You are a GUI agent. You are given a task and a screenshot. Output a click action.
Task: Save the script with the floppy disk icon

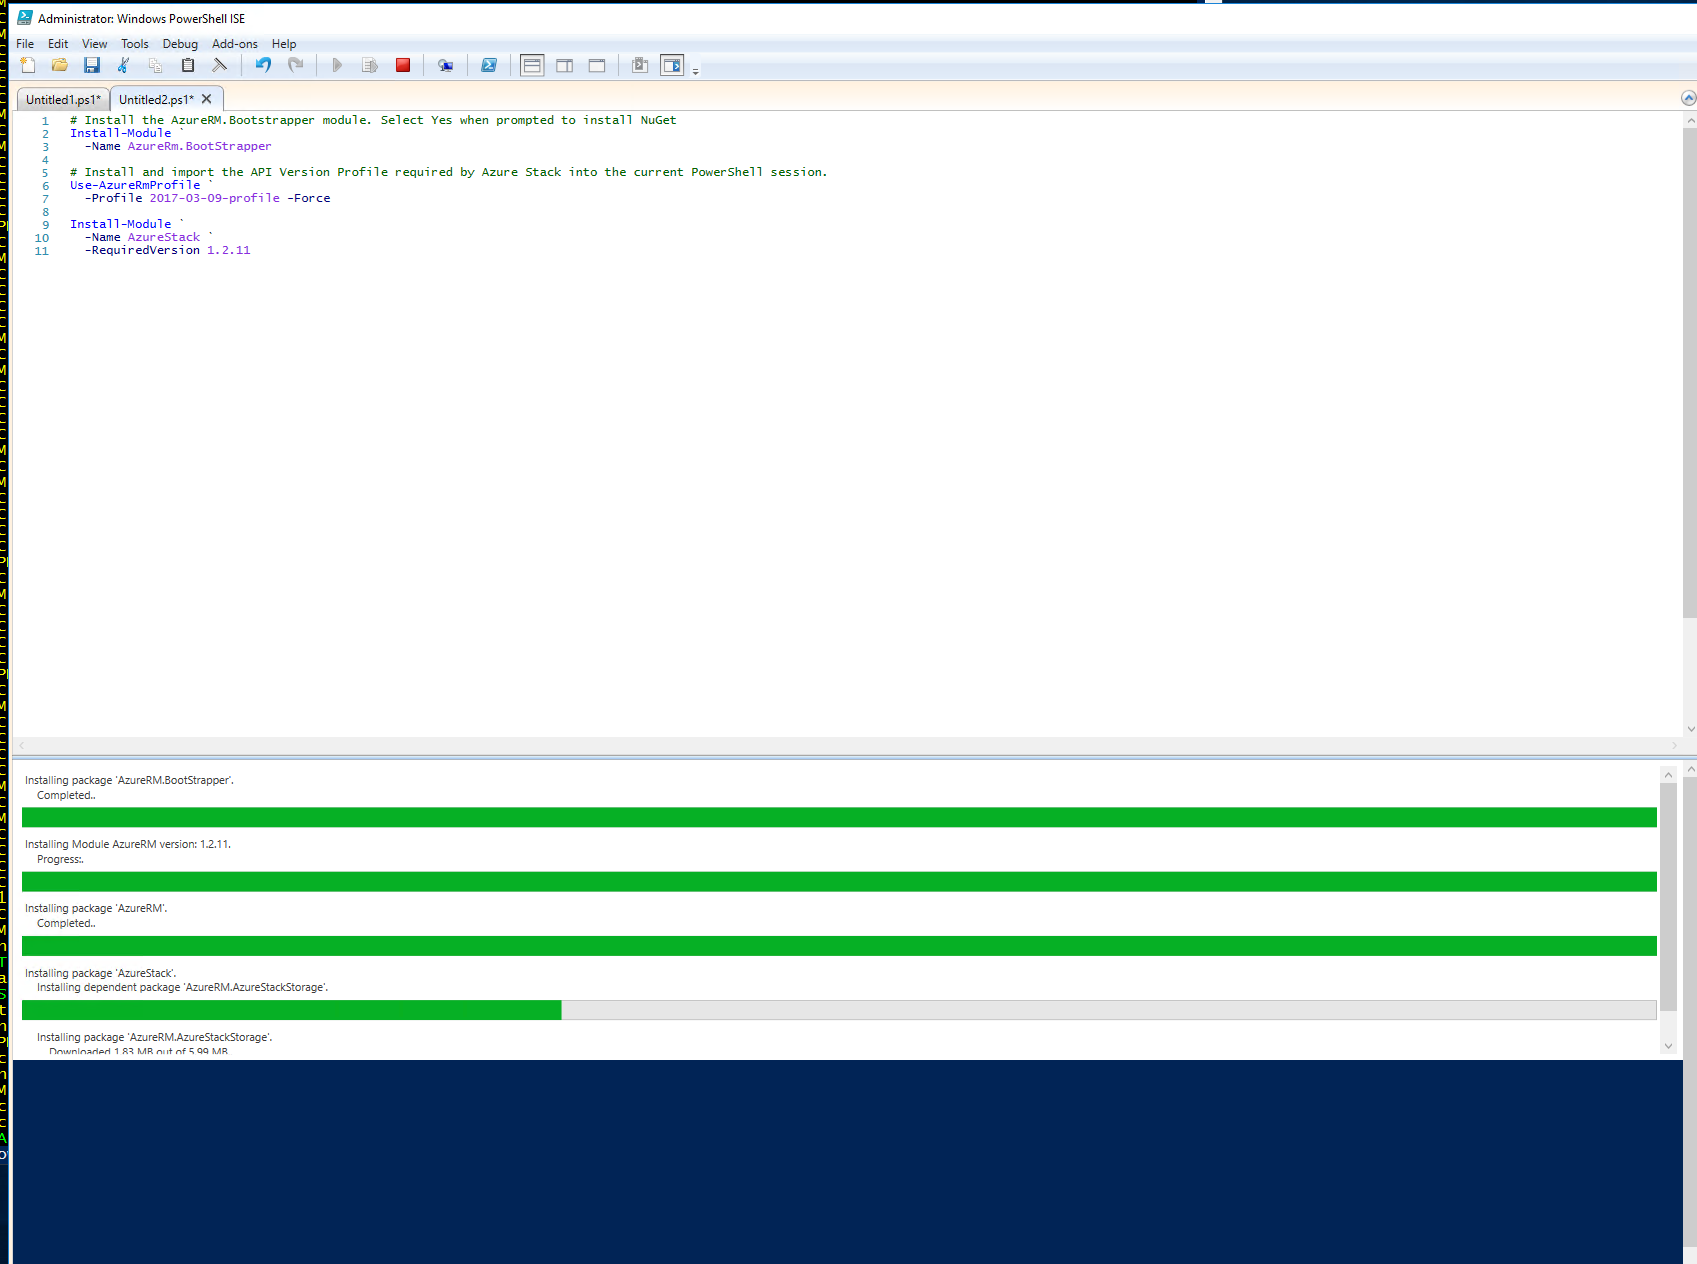click(92, 65)
